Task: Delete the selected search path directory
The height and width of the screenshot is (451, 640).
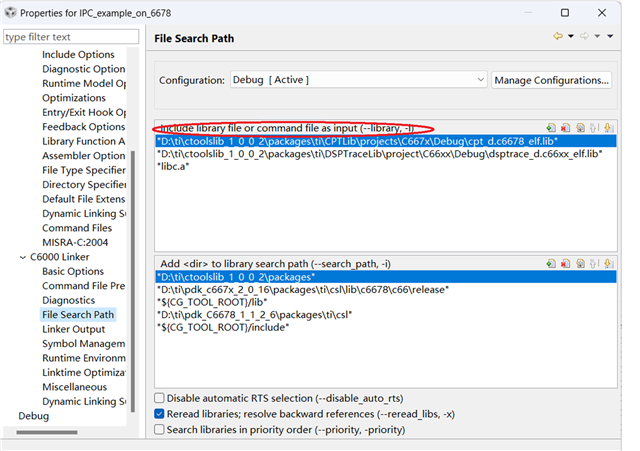Action: (x=565, y=262)
